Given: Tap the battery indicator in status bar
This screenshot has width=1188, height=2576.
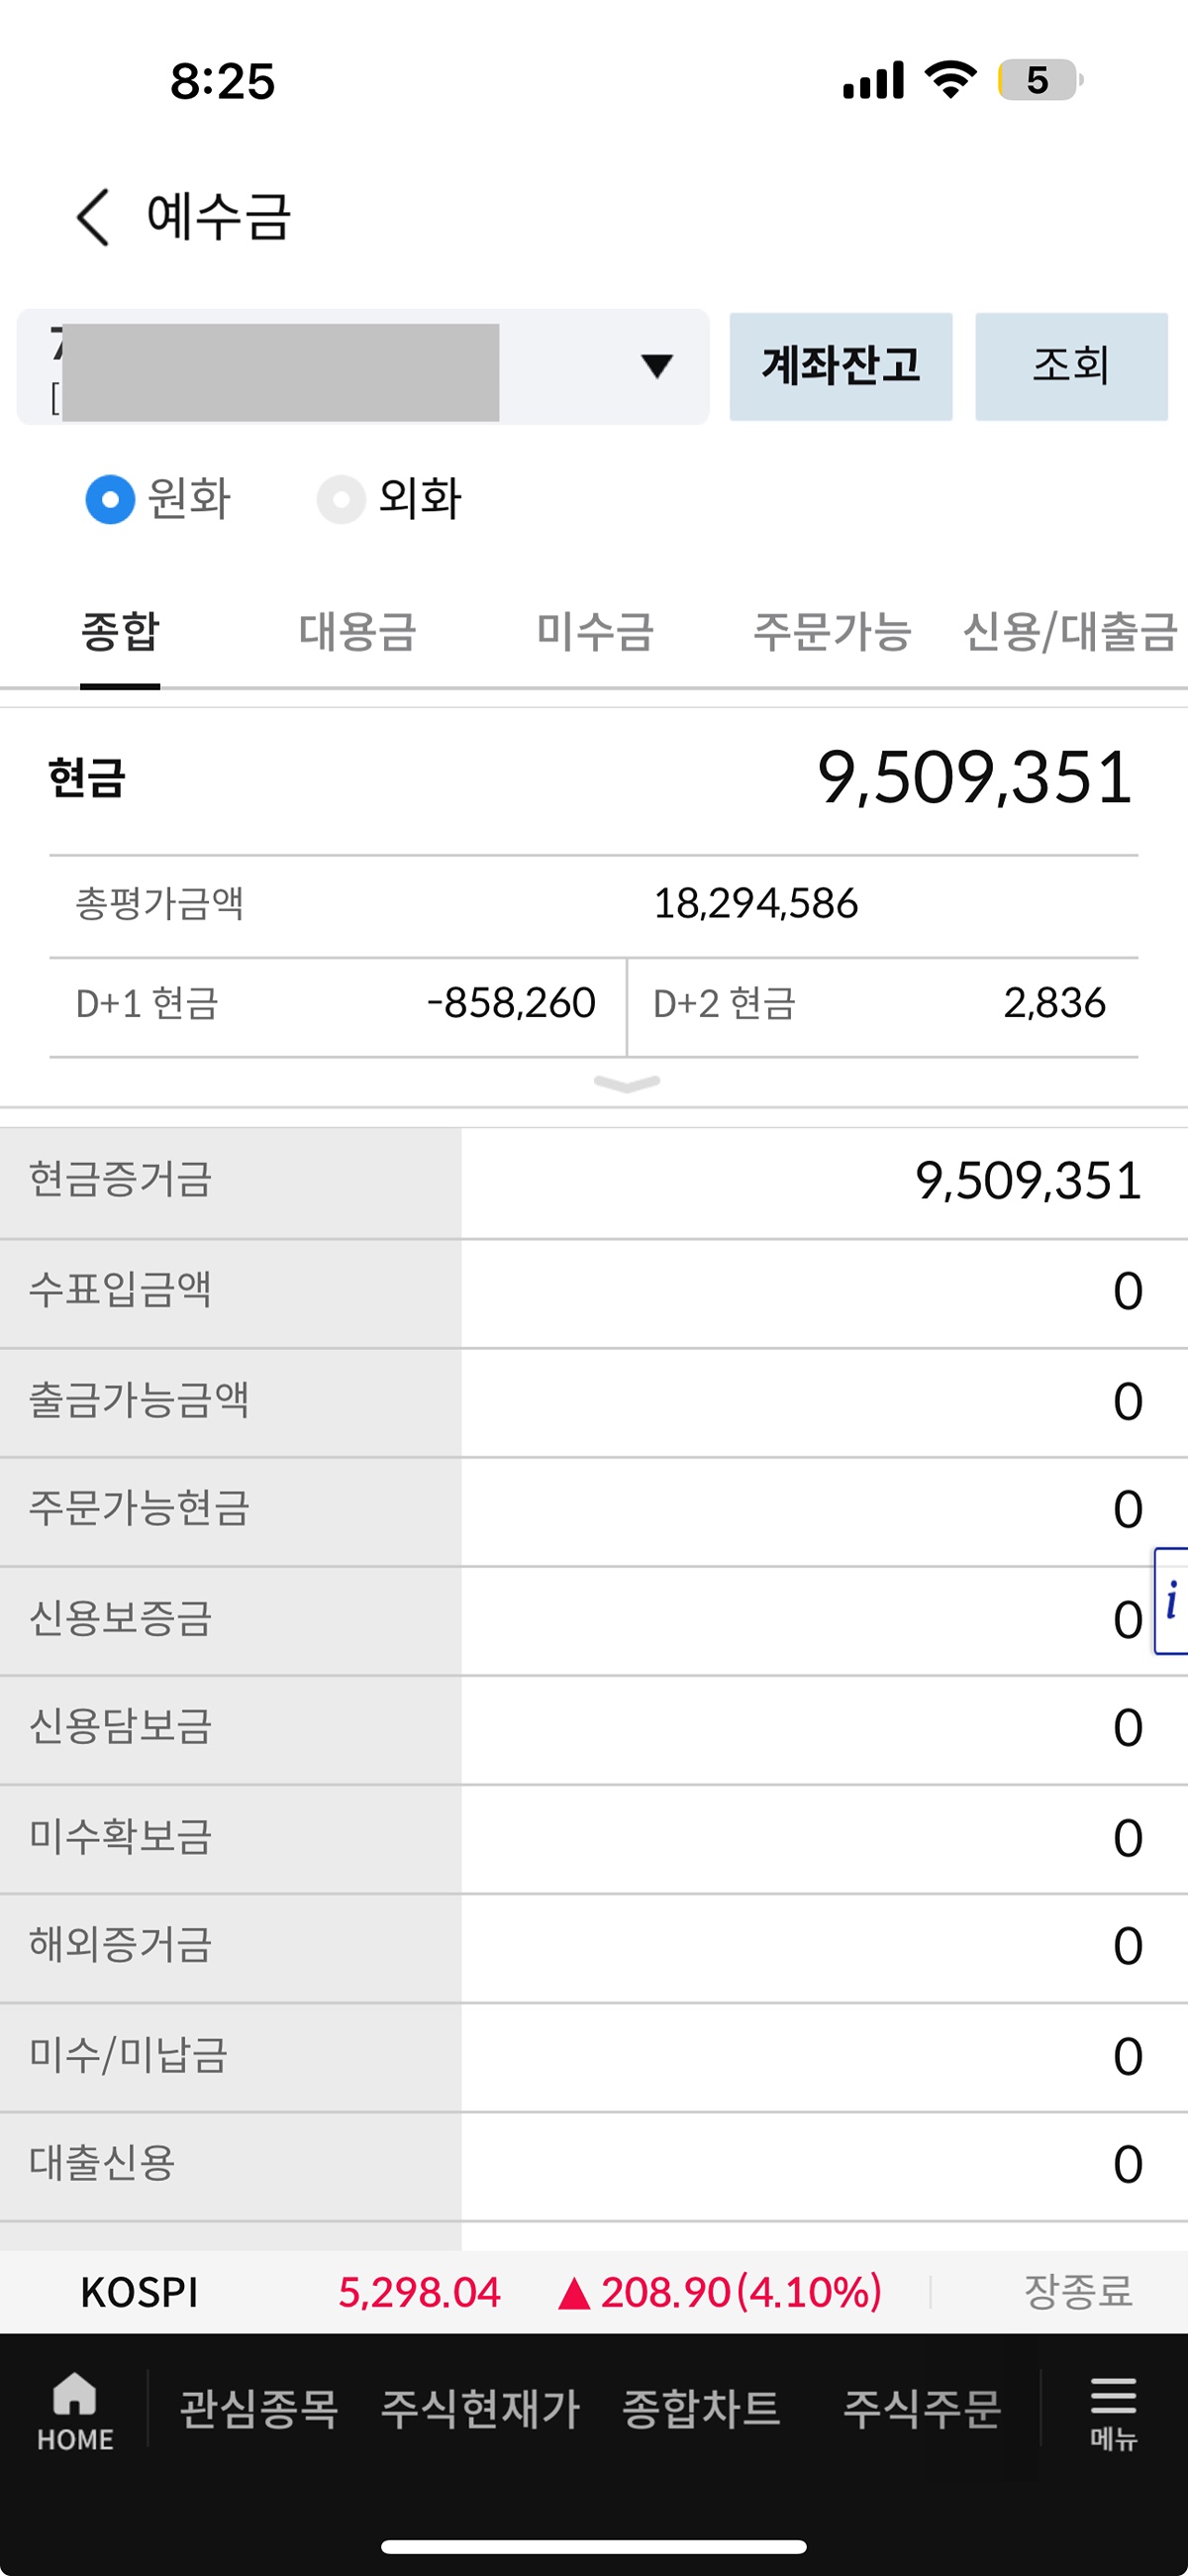Looking at the screenshot, I should pos(1039,80).
